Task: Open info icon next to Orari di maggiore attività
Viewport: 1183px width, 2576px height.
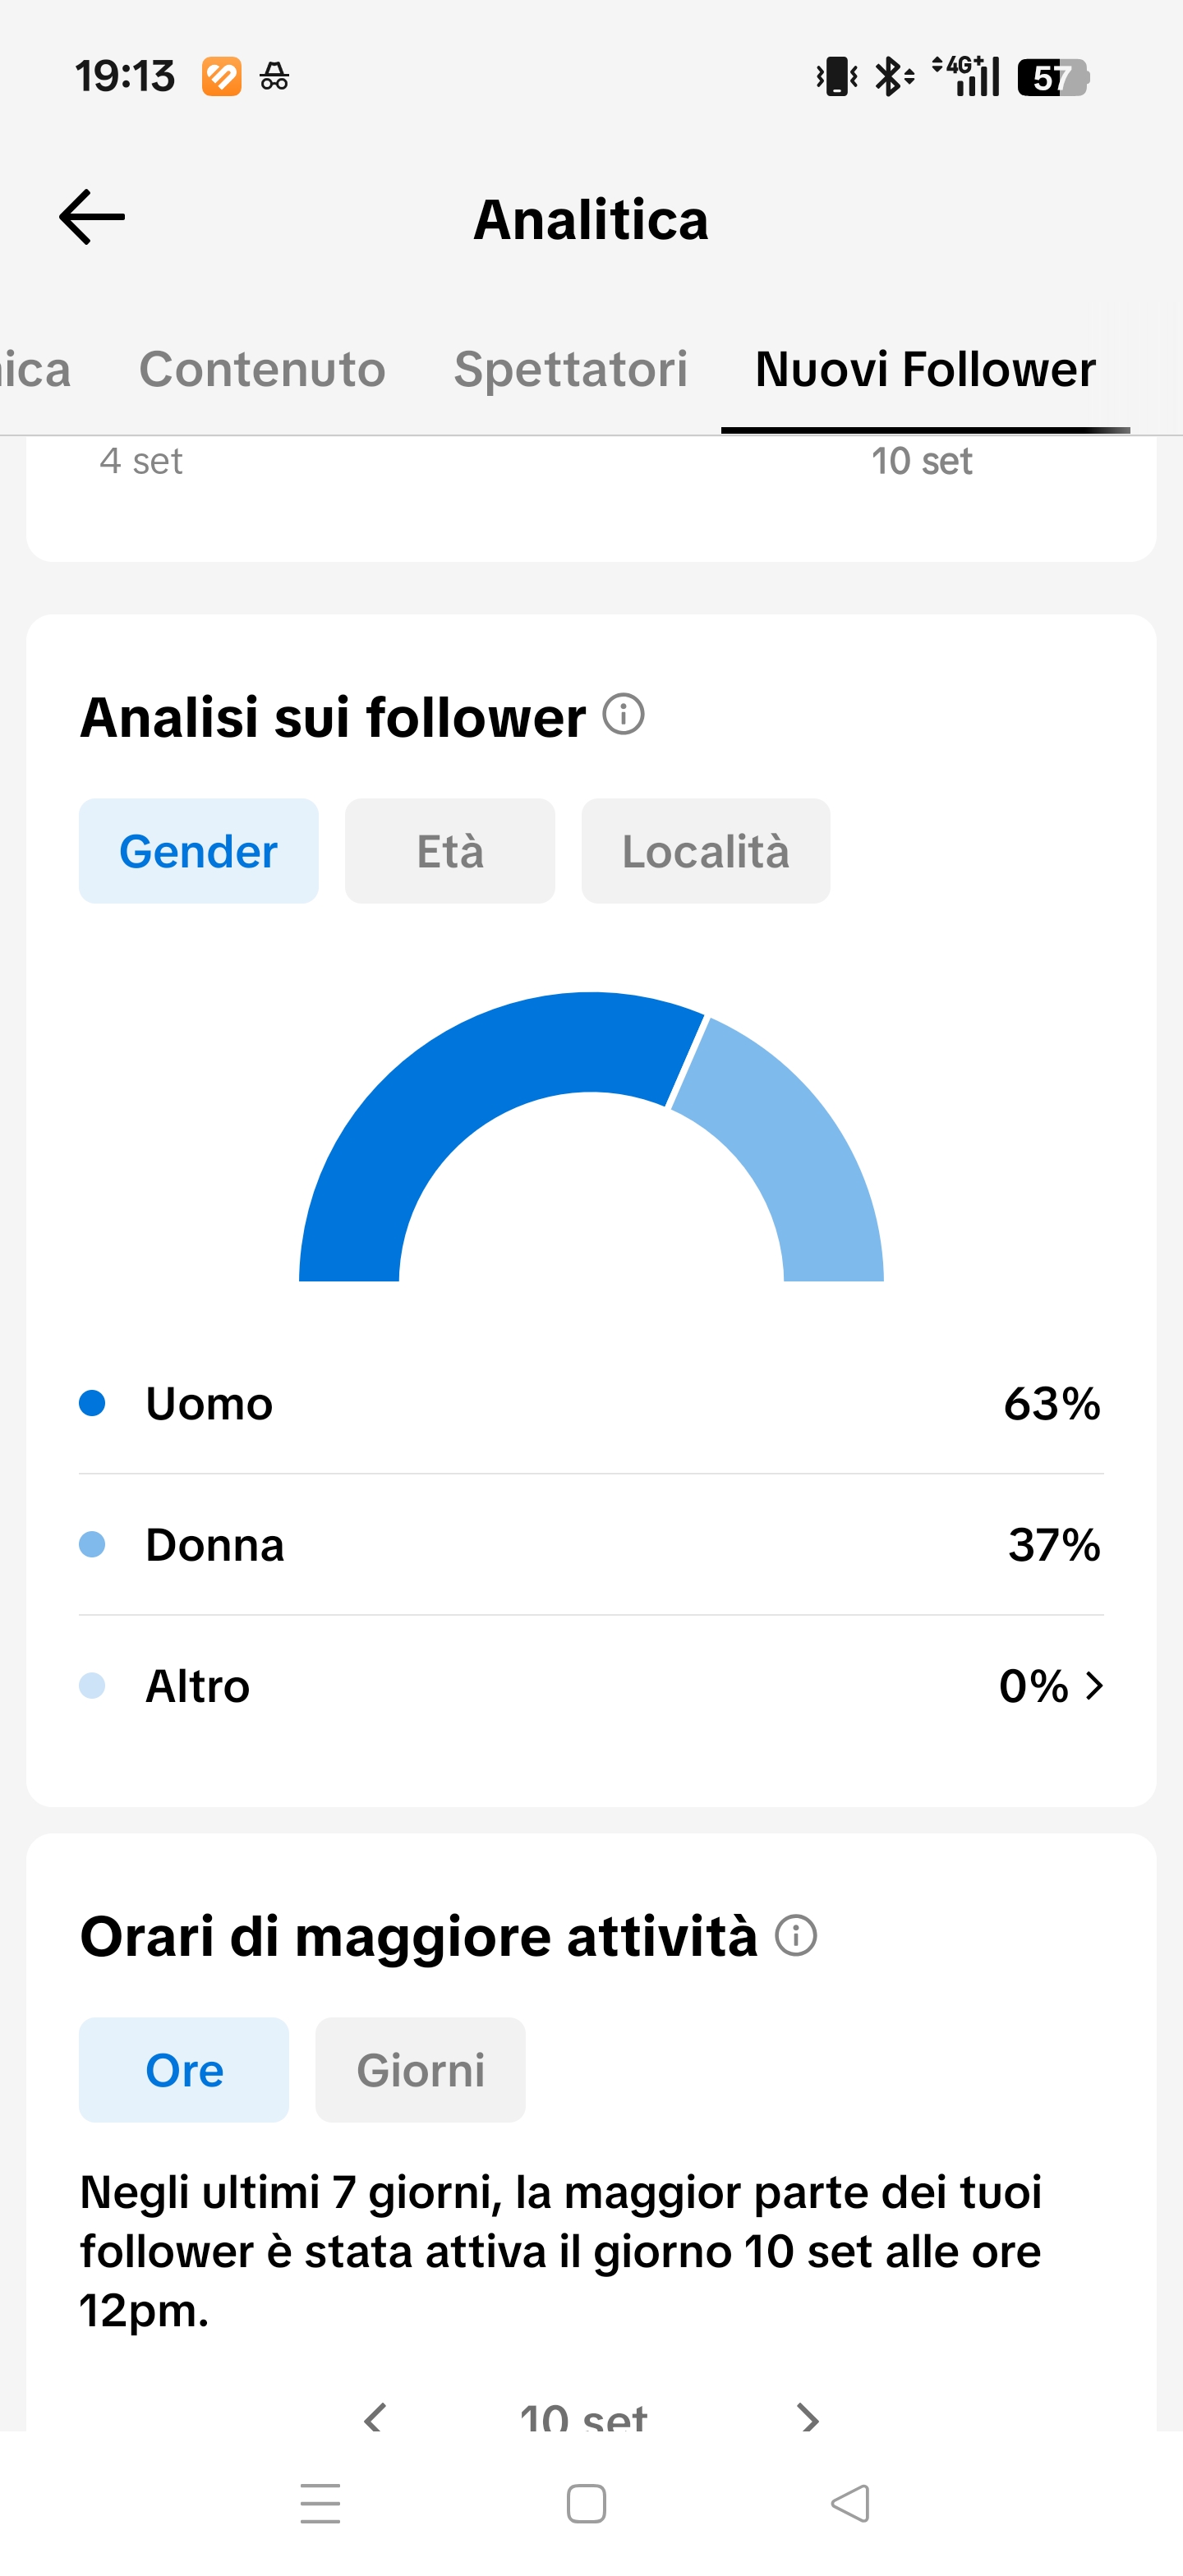Action: click(796, 1935)
